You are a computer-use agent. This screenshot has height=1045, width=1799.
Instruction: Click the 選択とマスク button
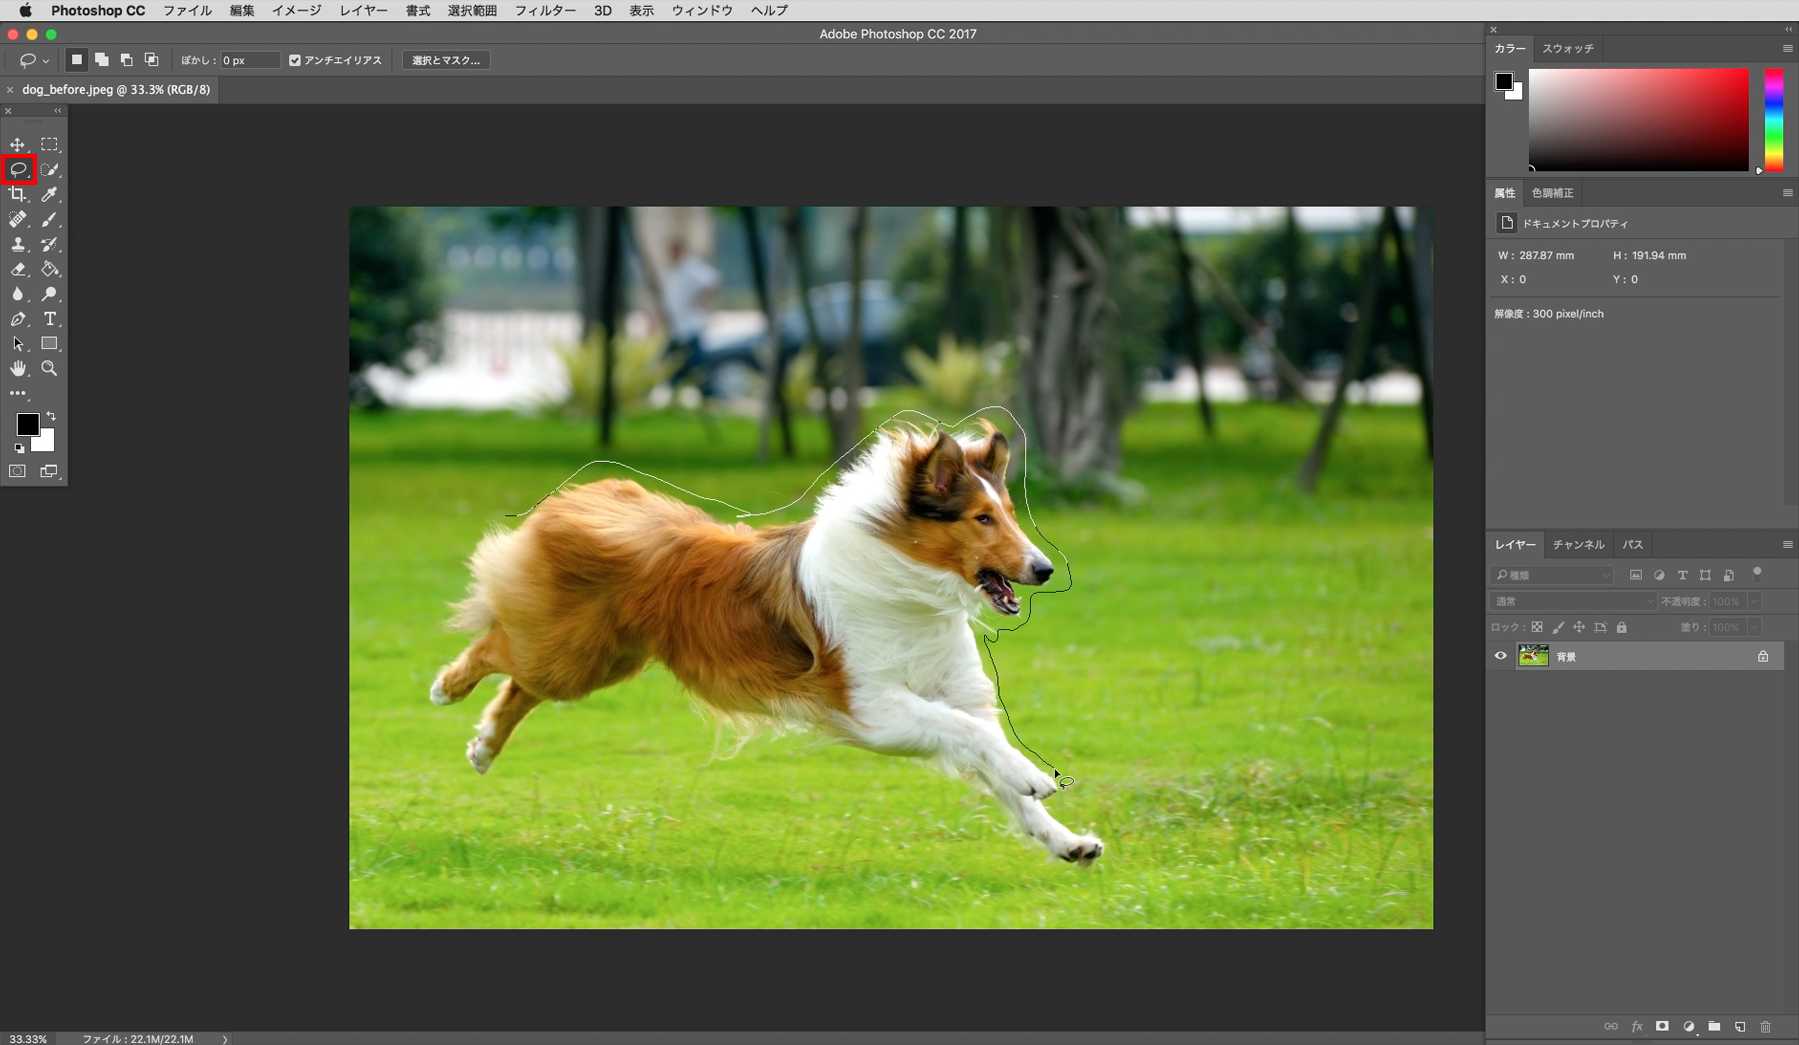coord(445,60)
